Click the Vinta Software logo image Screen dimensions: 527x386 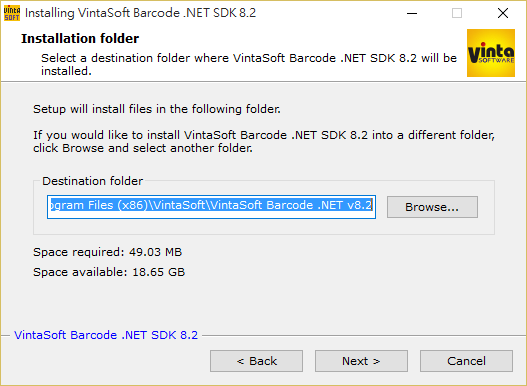tap(491, 53)
